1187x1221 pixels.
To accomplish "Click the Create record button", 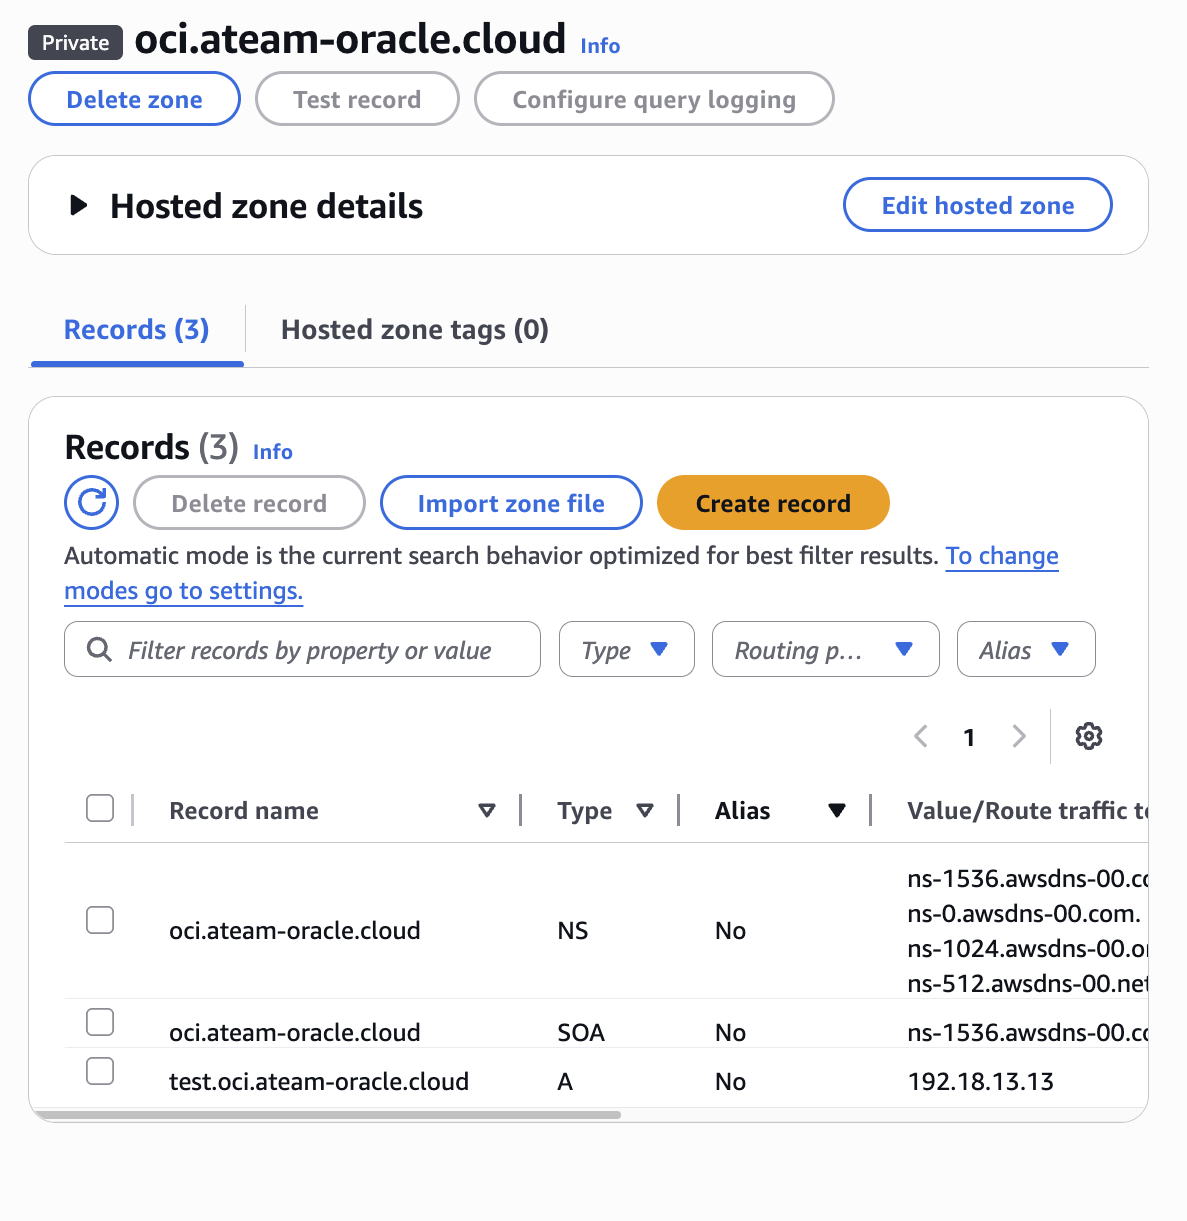I will point(772,503).
